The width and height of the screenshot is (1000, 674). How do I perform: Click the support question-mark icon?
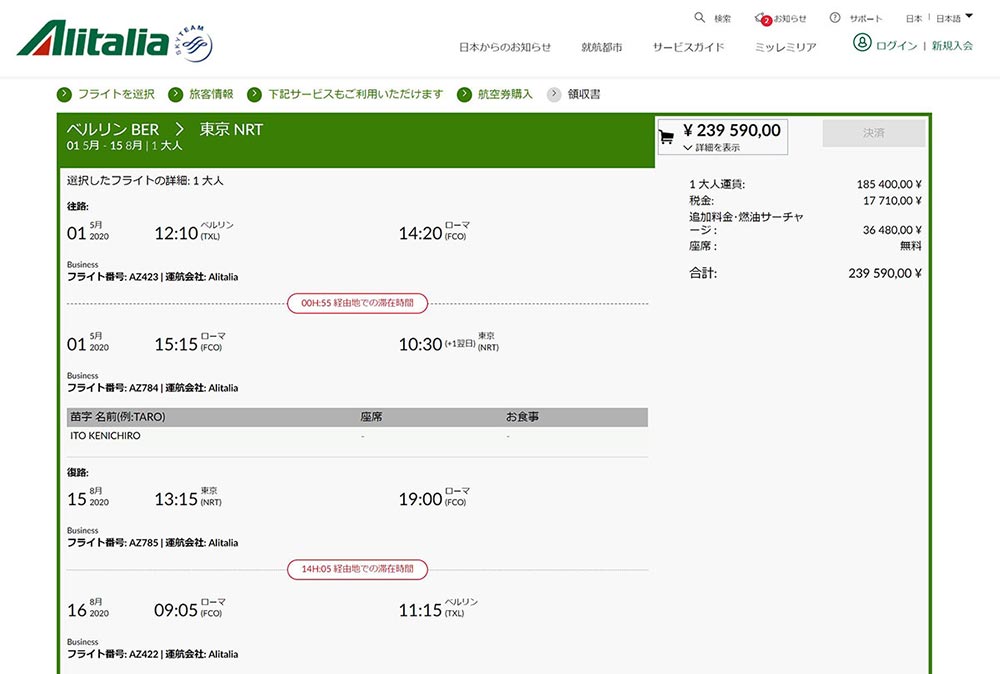click(x=835, y=18)
